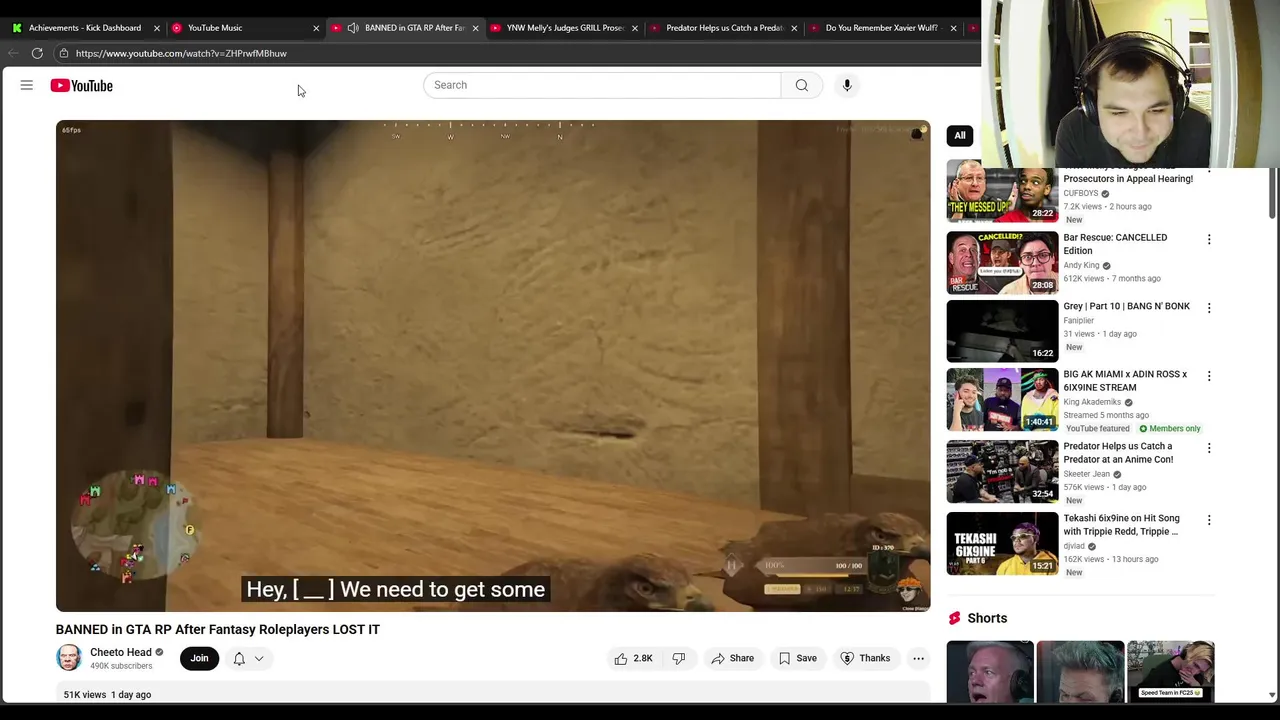
Task: Send Thanks to the creator
Action: point(865,658)
